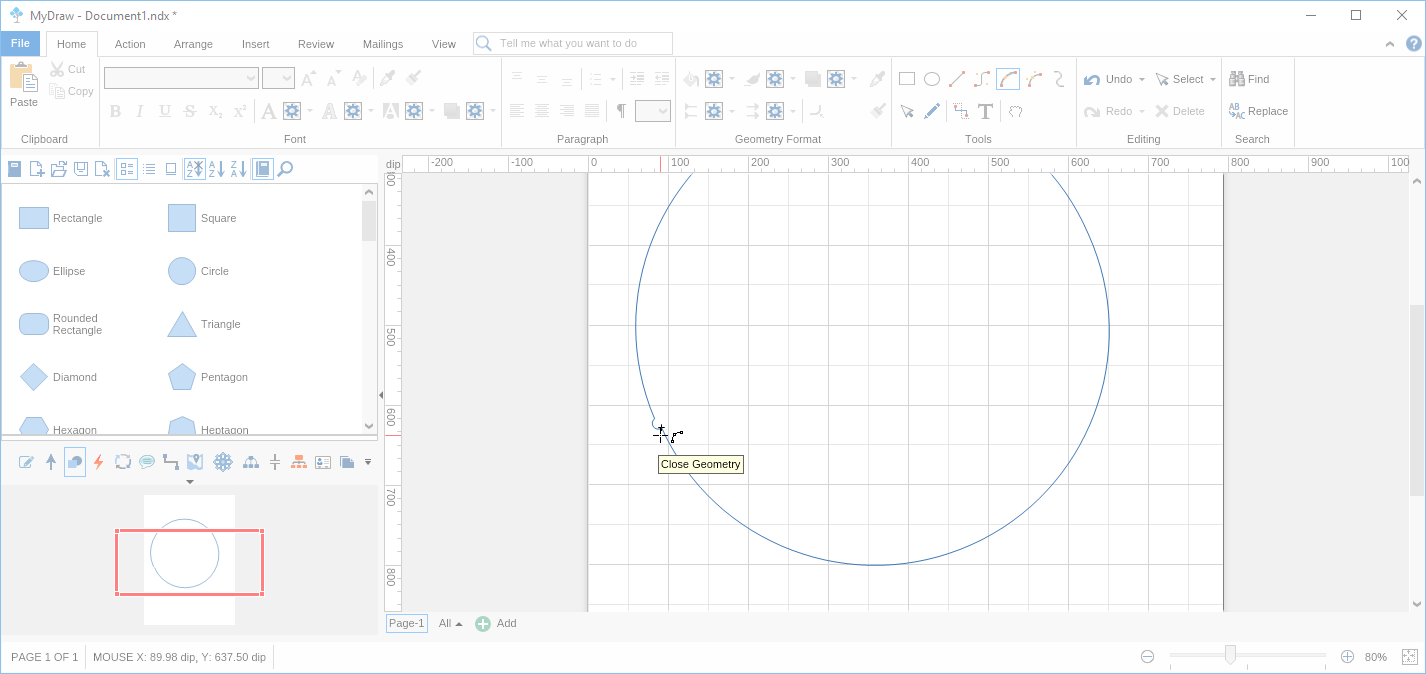Click the new library icon in library toolbar
This screenshot has width=1426, height=674.
37,169
